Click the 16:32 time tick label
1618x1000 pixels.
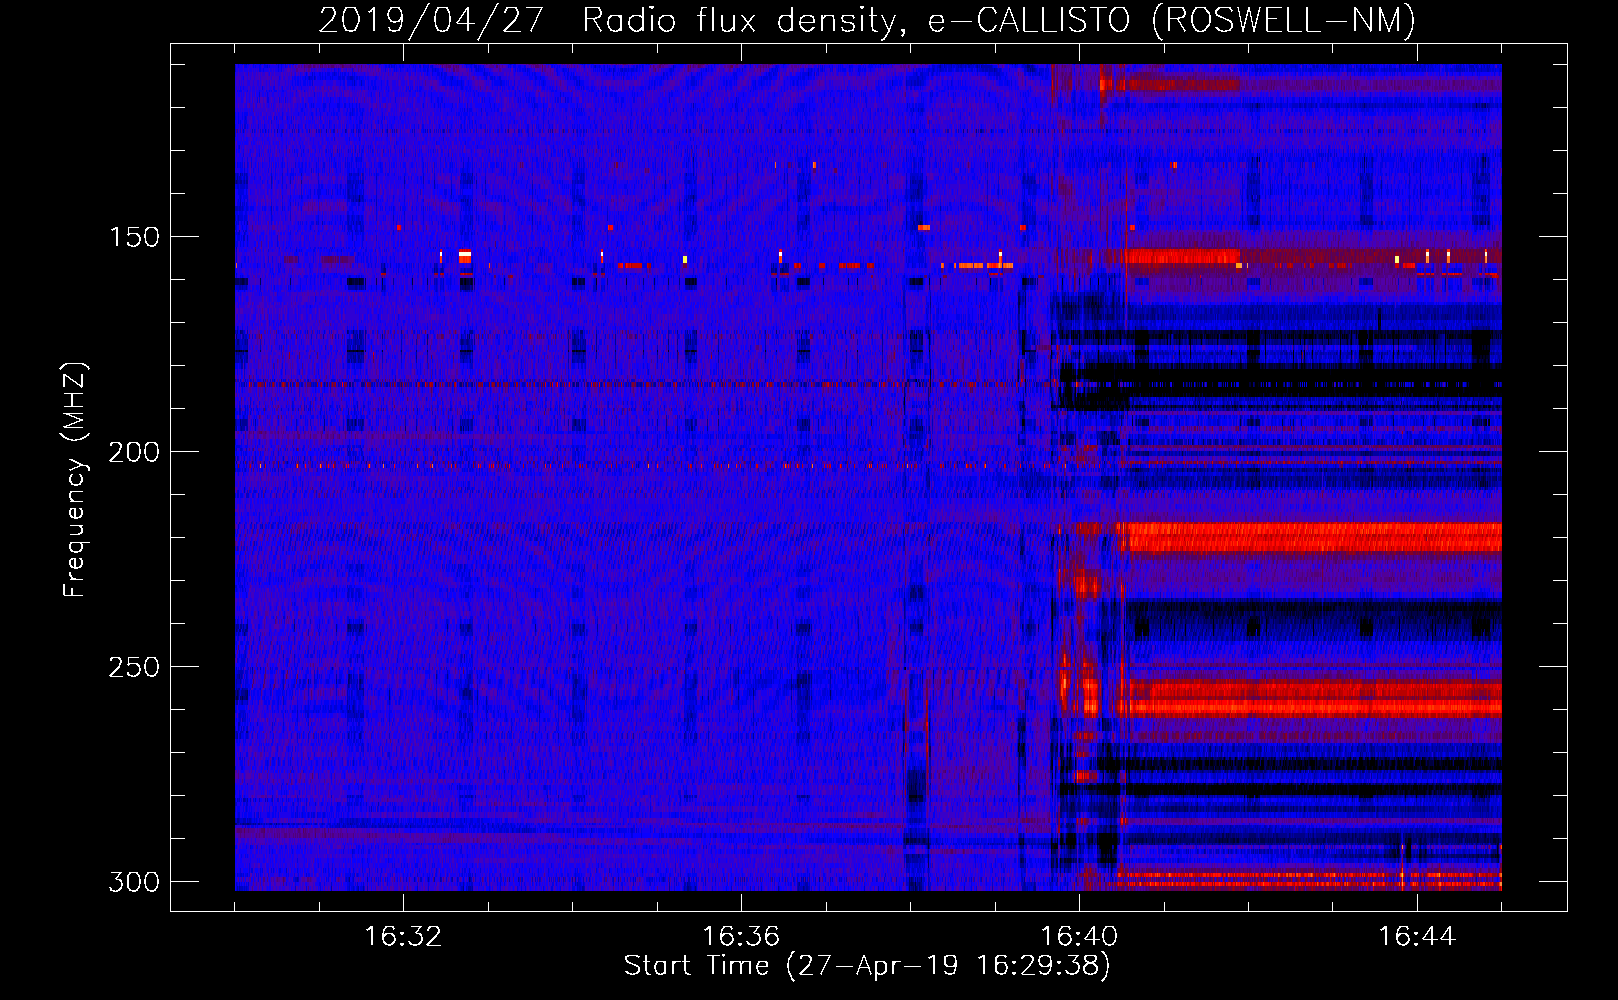[x=403, y=936]
